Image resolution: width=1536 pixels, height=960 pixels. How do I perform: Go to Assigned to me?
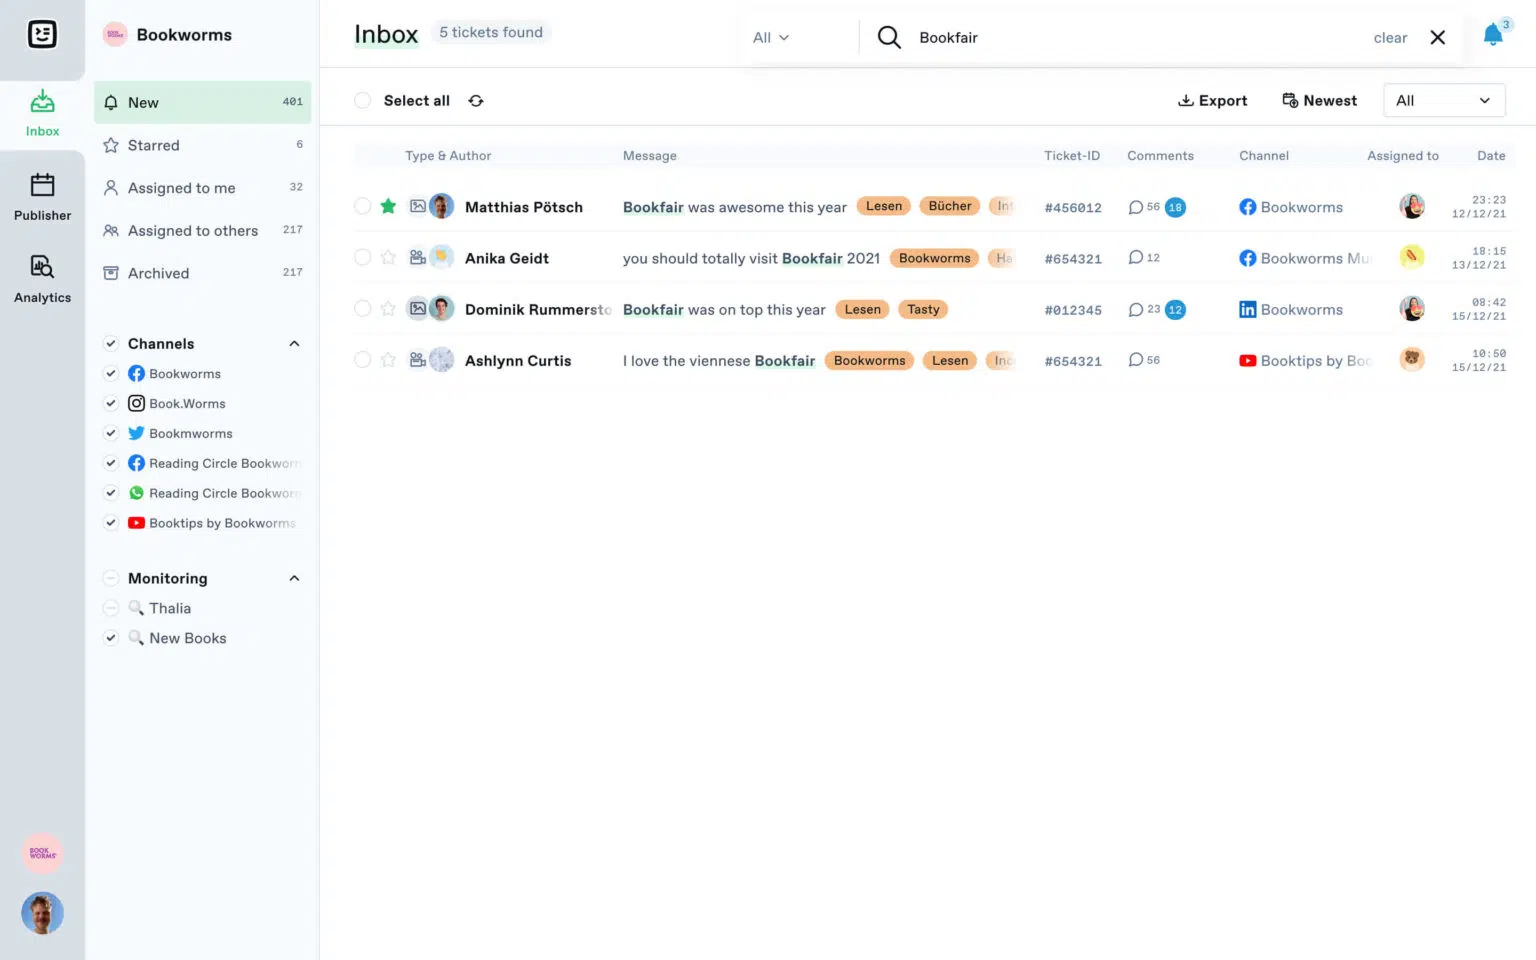pyautogui.click(x=181, y=188)
